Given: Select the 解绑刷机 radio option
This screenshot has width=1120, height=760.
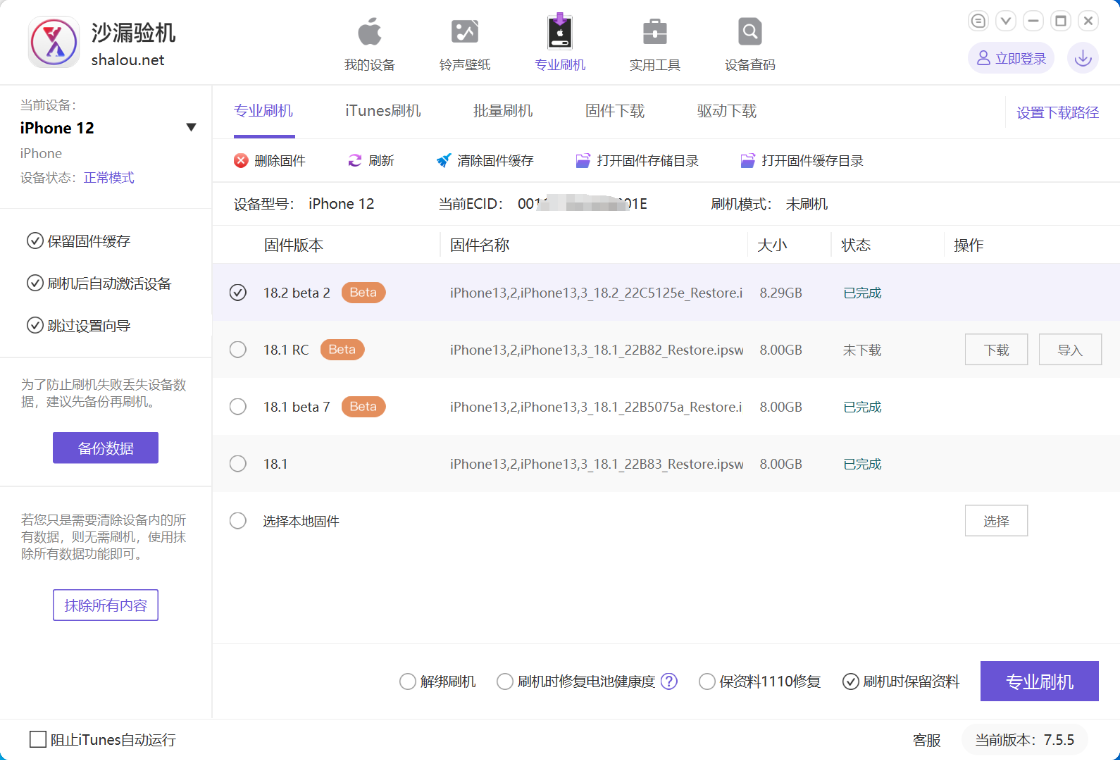Looking at the screenshot, I should 407,682.
